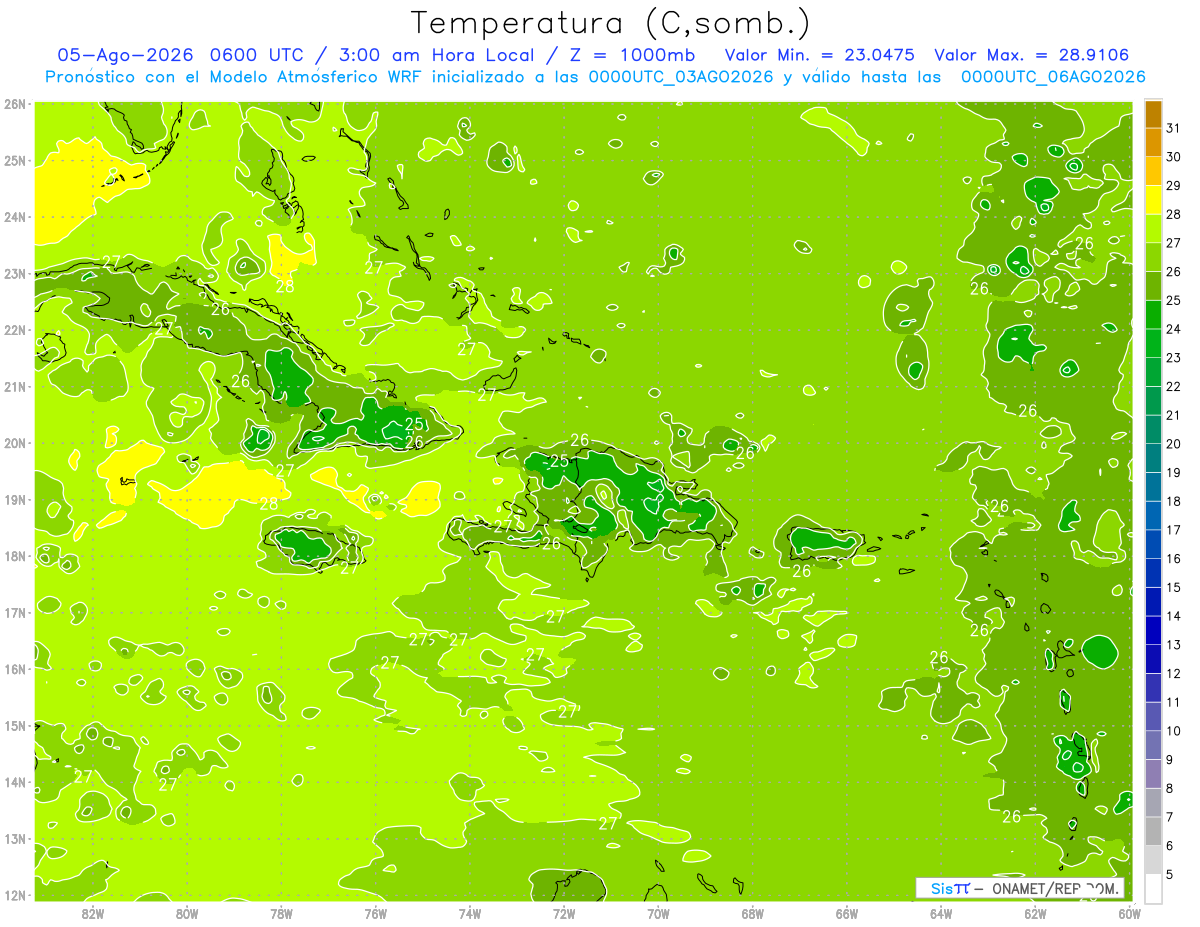Click the '82W' longitude axis label
1200x927 pixels.
[x=93, y=913]
